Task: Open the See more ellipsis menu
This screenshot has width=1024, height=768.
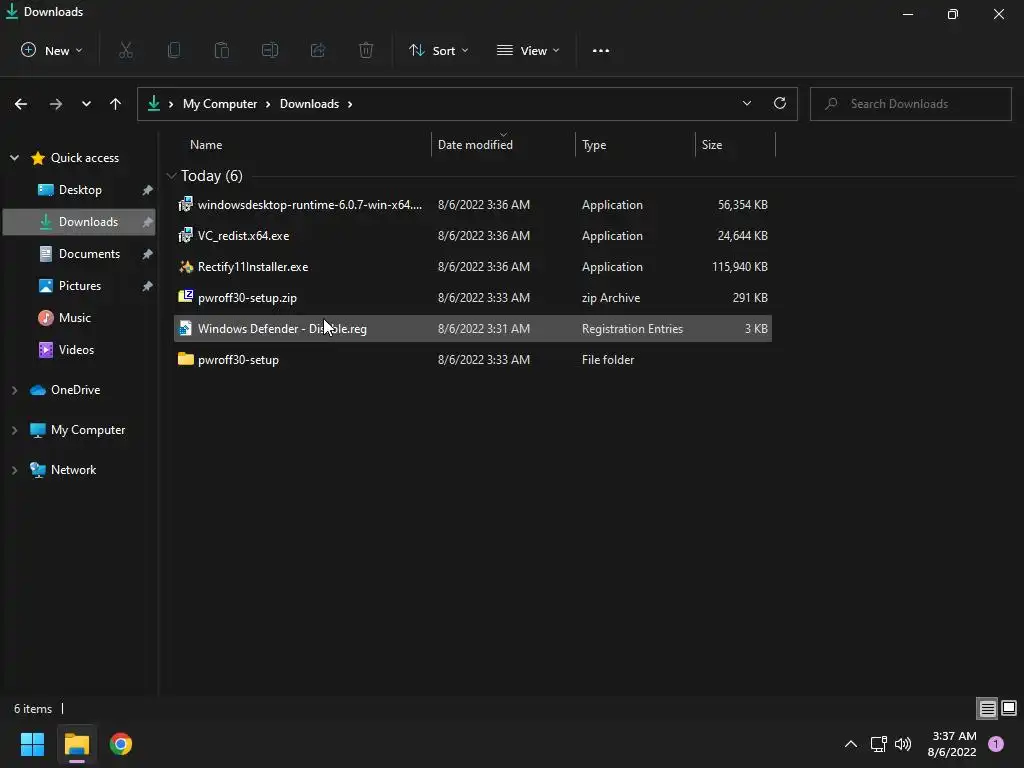Action: (601, 50)
